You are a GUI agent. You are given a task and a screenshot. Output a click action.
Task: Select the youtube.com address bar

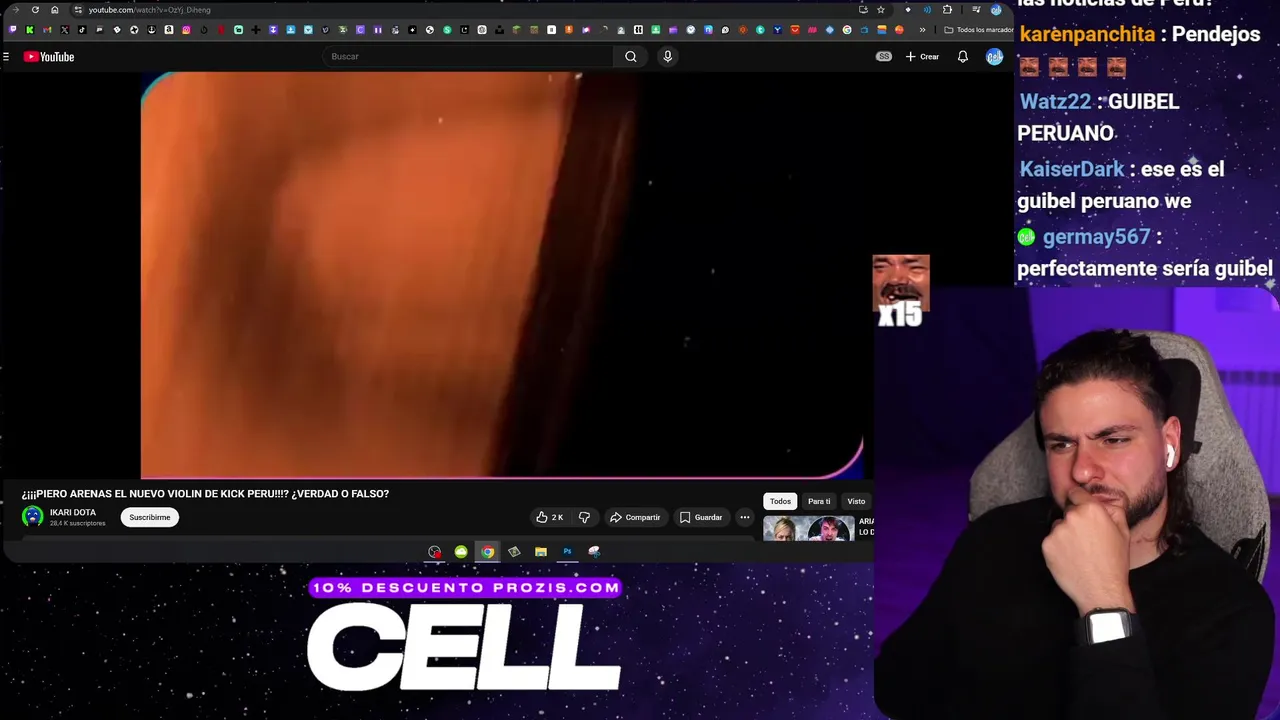[460, 10]
